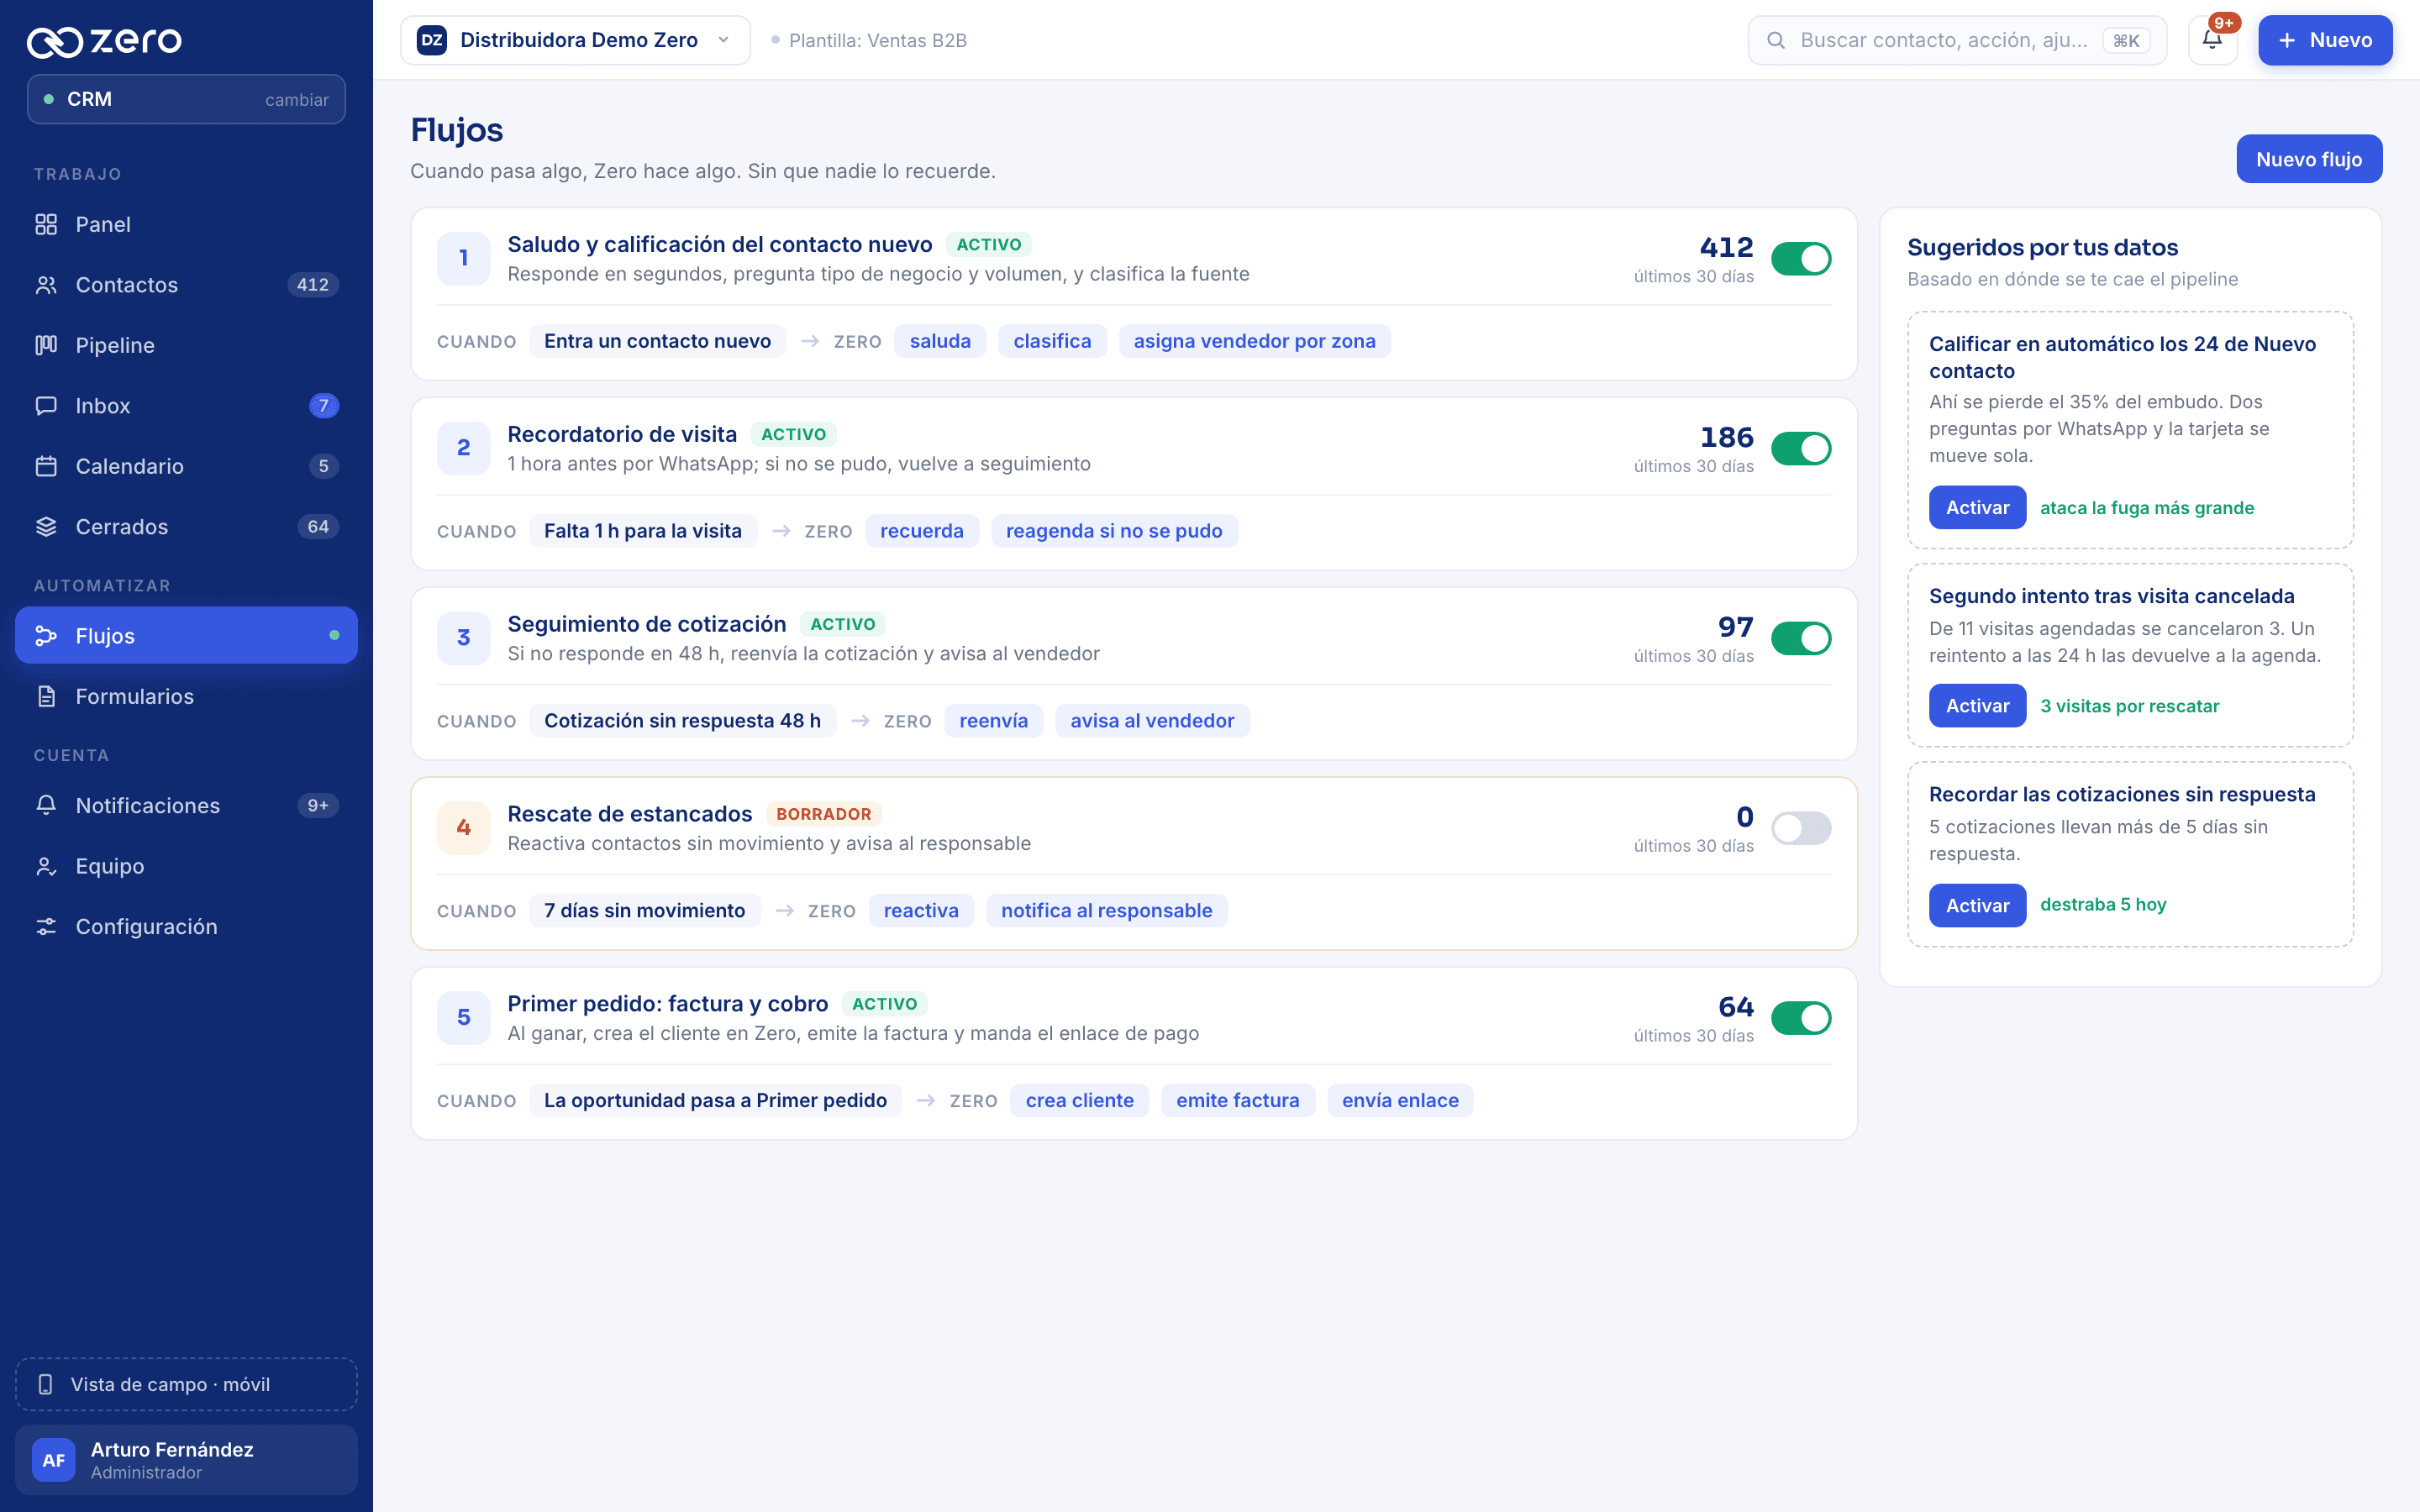
Task: Click the Nuevo flujo button
Action: tap(2309, 159)
